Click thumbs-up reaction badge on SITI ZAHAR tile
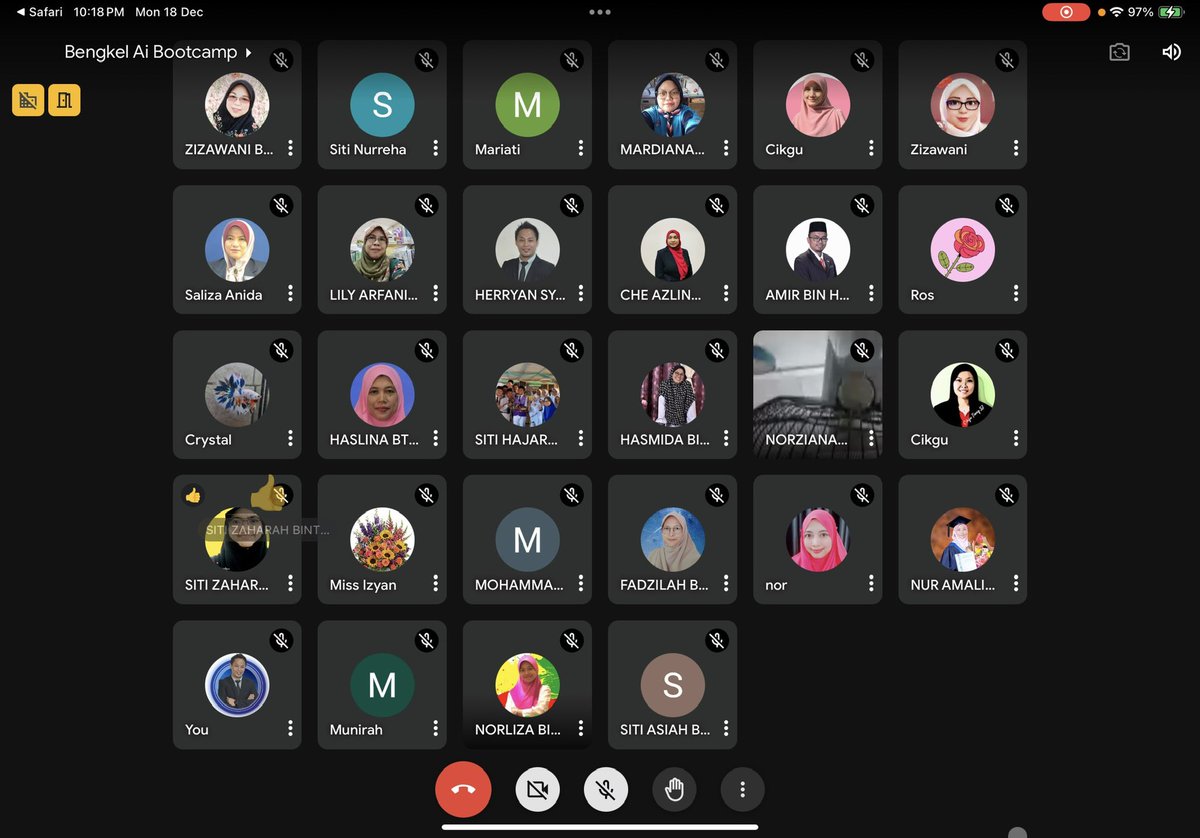Screen dimensions: 1200x838 [x=193, y=495]
